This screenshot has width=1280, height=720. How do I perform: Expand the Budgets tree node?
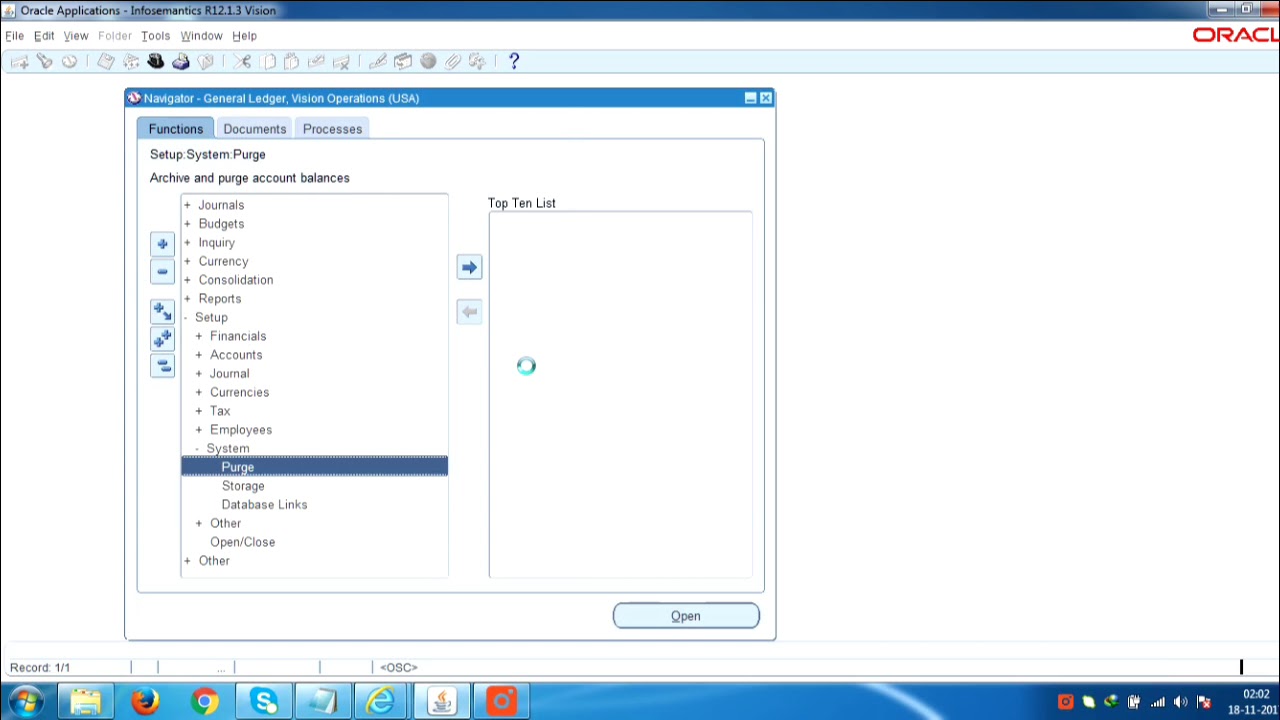187,224
